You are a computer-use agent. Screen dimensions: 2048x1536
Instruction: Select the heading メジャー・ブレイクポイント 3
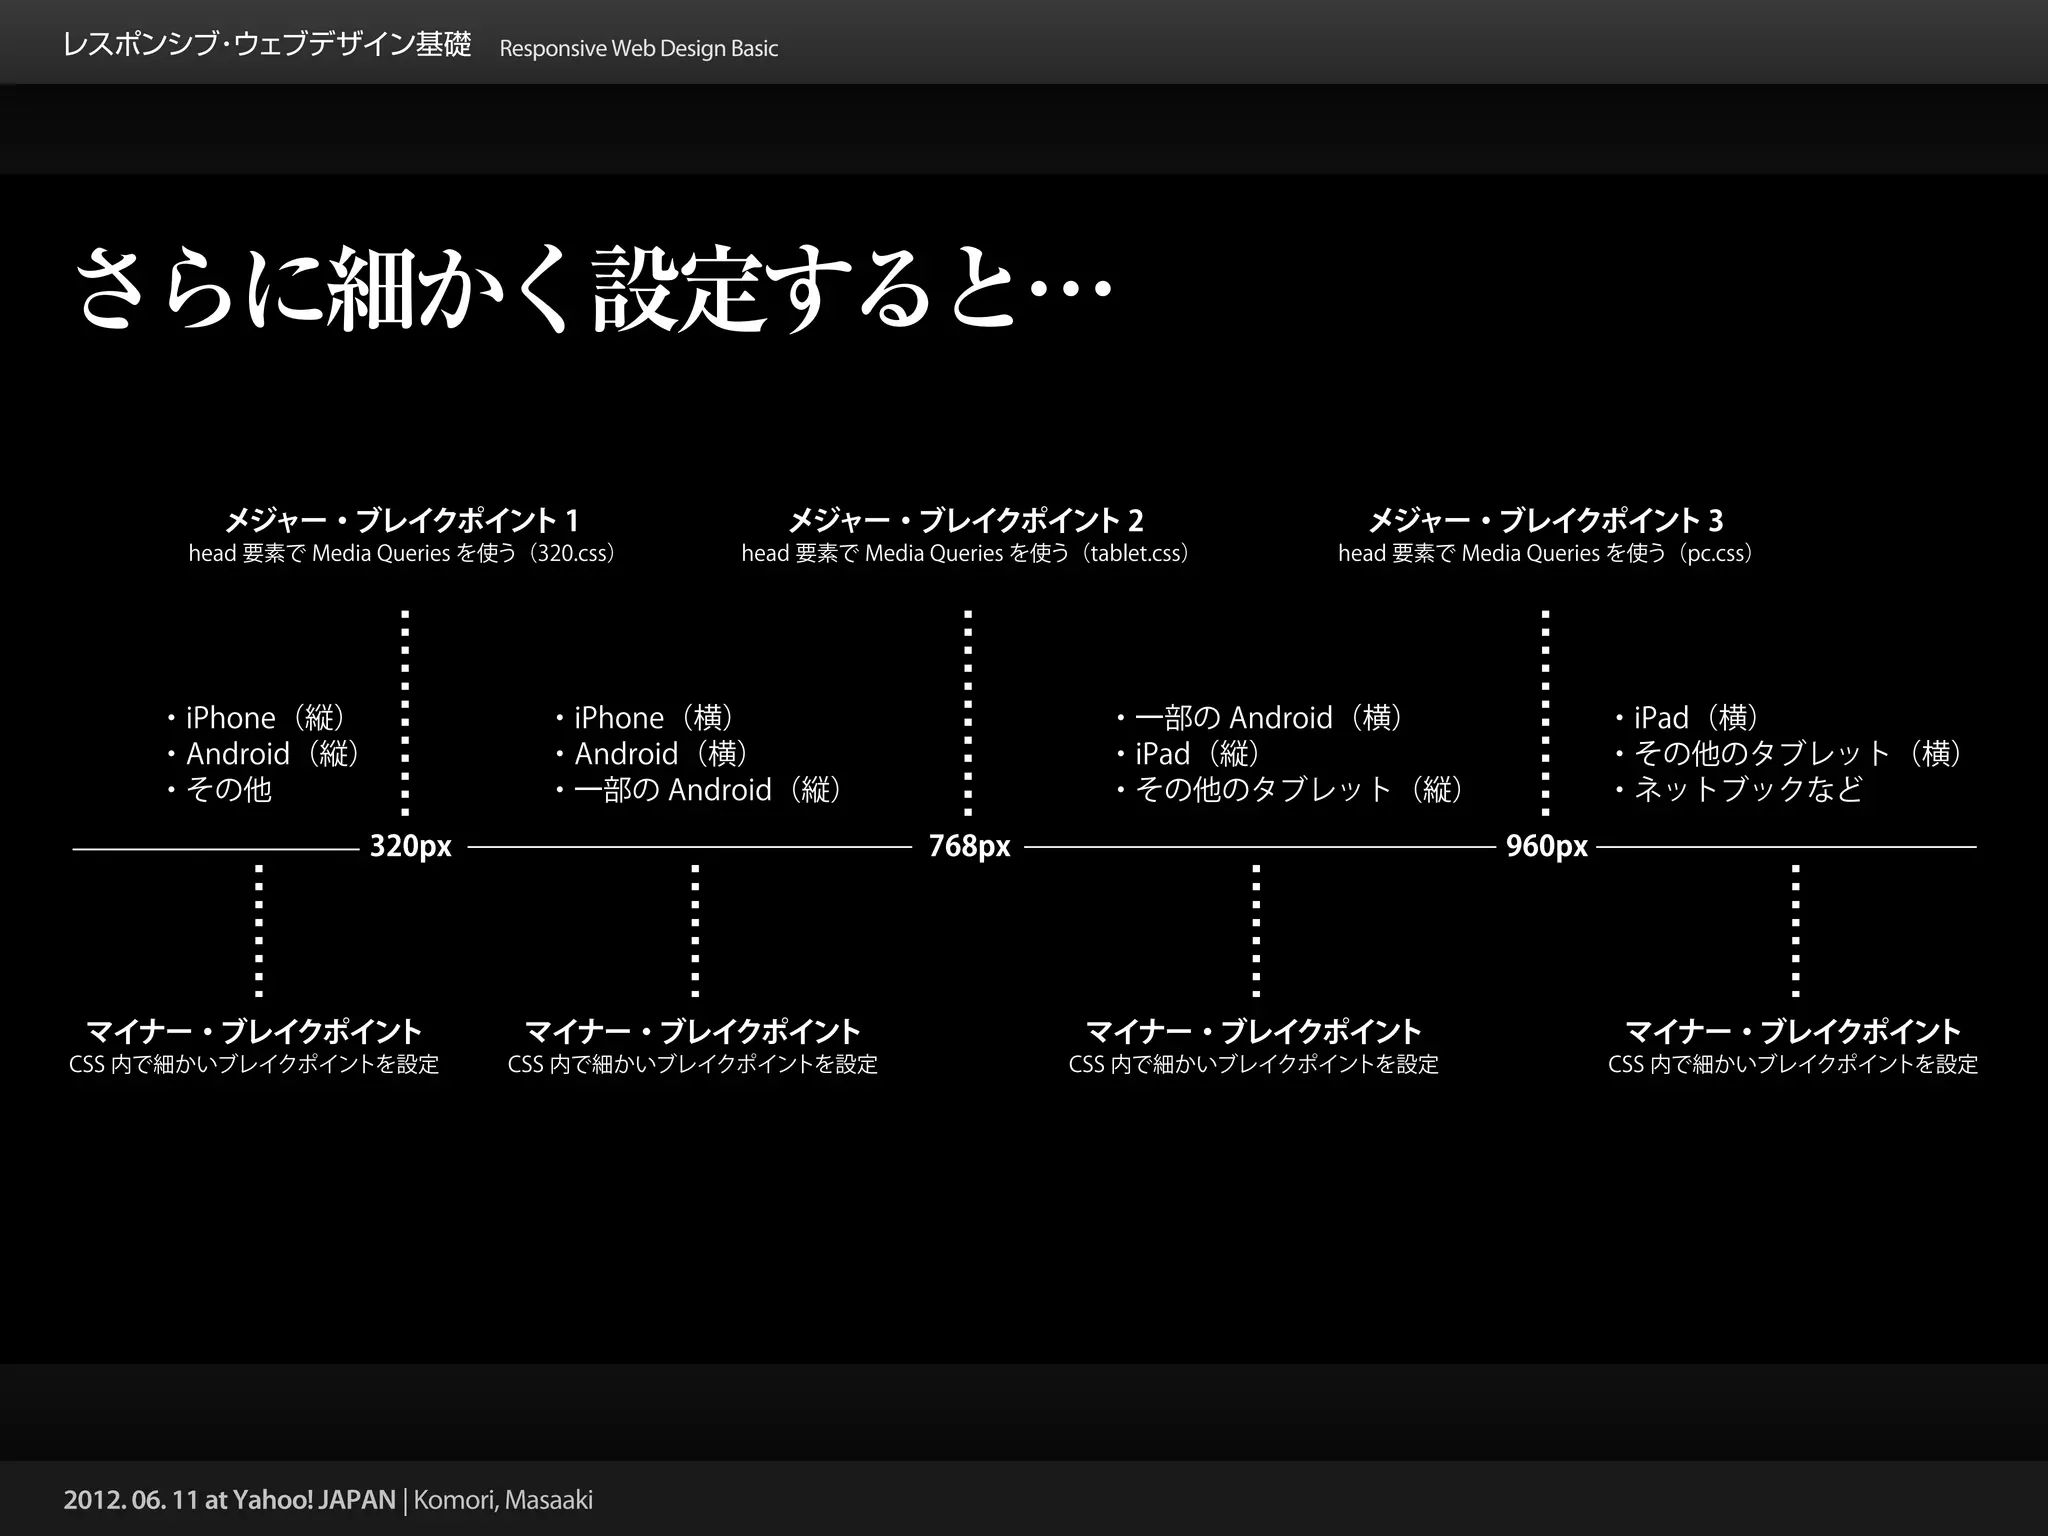click(1546, 520)
